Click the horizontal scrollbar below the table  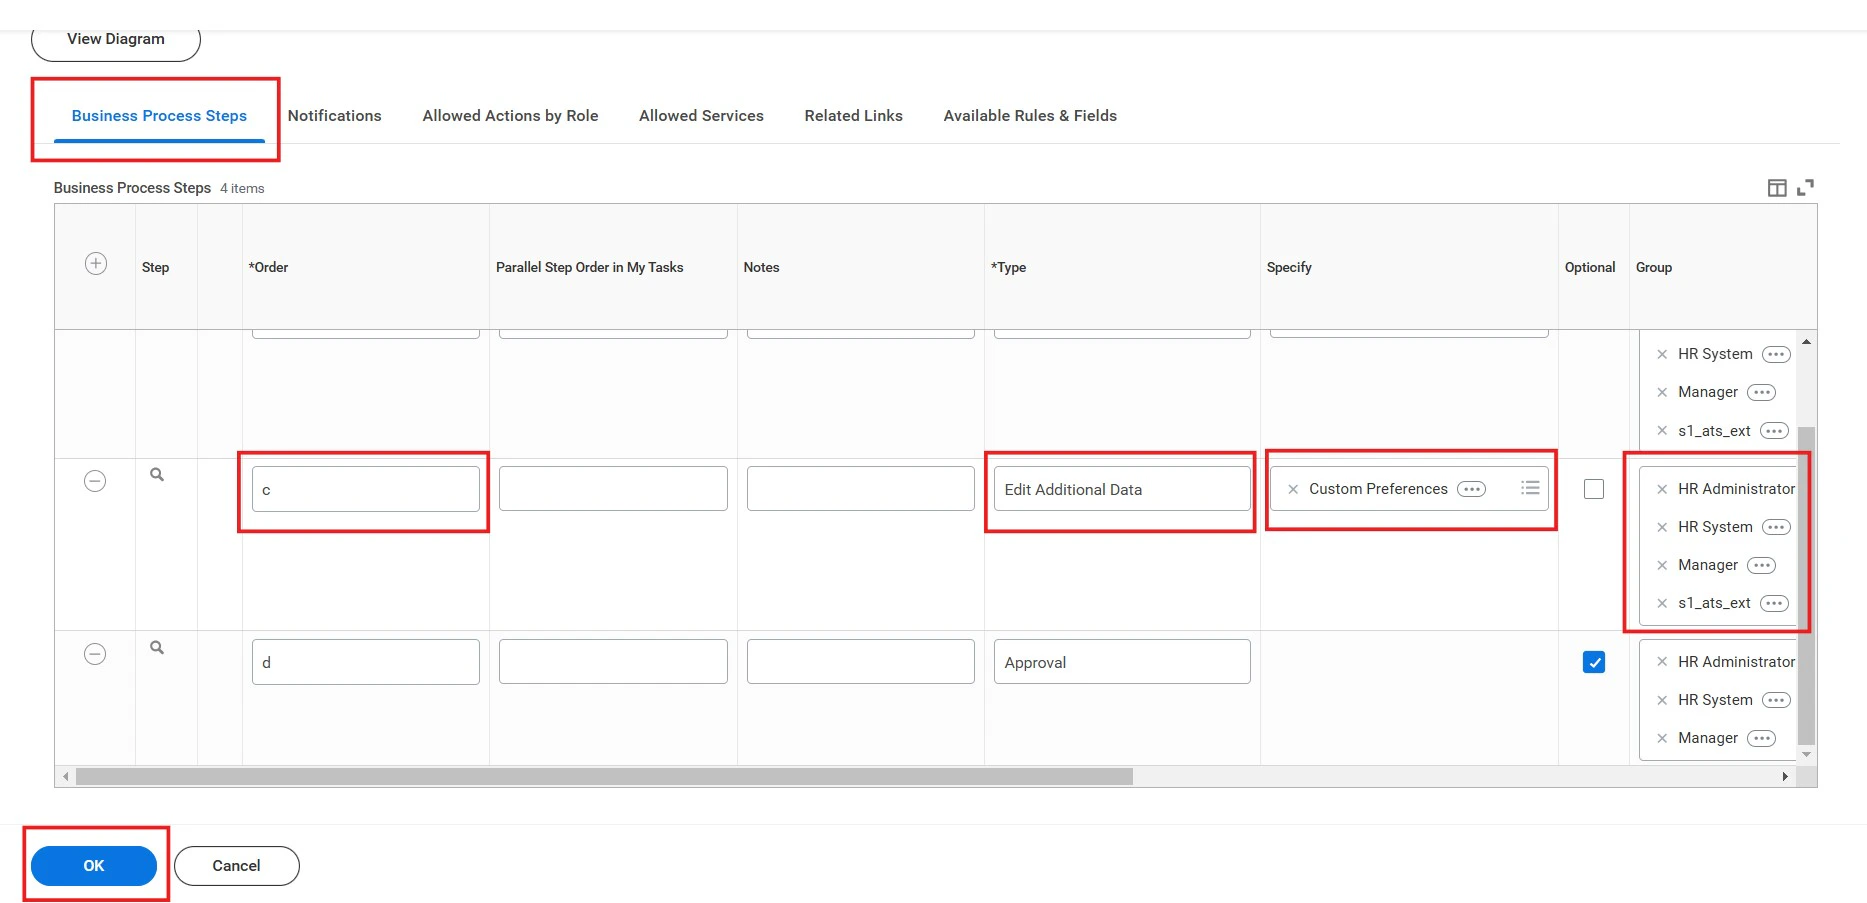click(x=600, y=776)
